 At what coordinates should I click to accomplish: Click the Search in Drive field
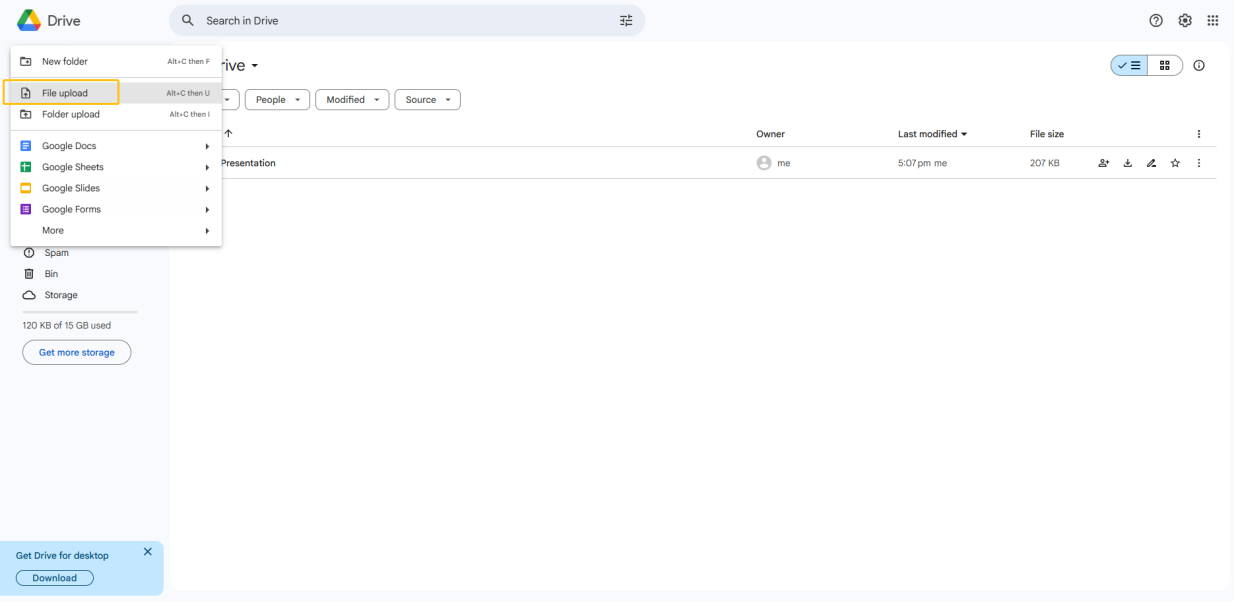tap(400, 20)
